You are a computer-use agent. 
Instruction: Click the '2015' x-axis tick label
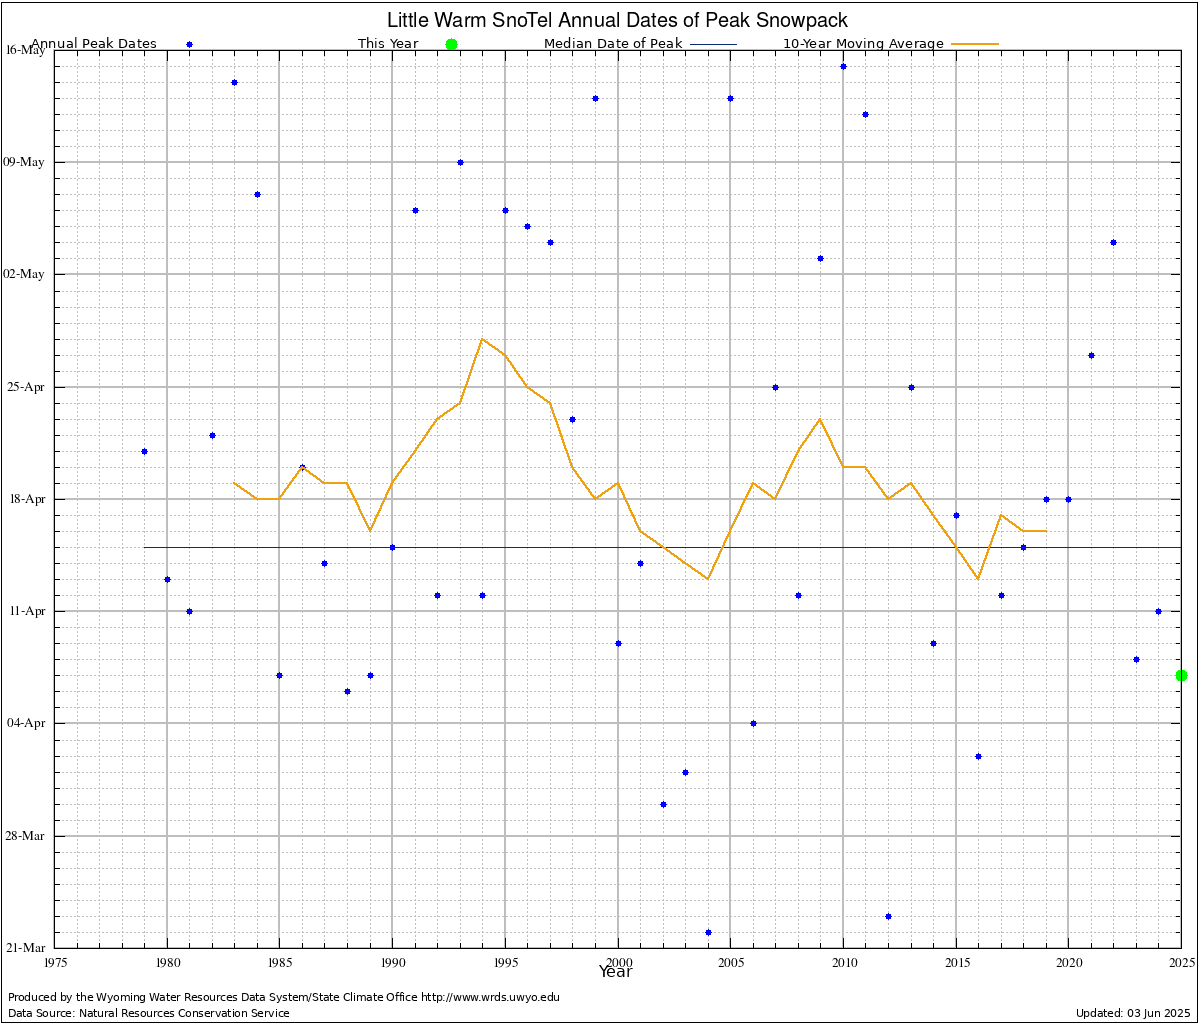(956, 962)
